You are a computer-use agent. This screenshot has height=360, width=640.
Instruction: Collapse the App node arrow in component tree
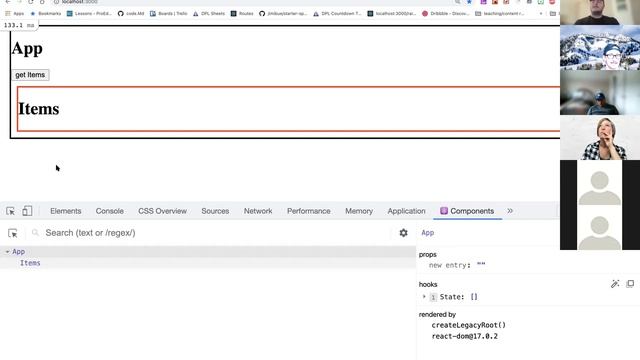(x=7, y=252)
